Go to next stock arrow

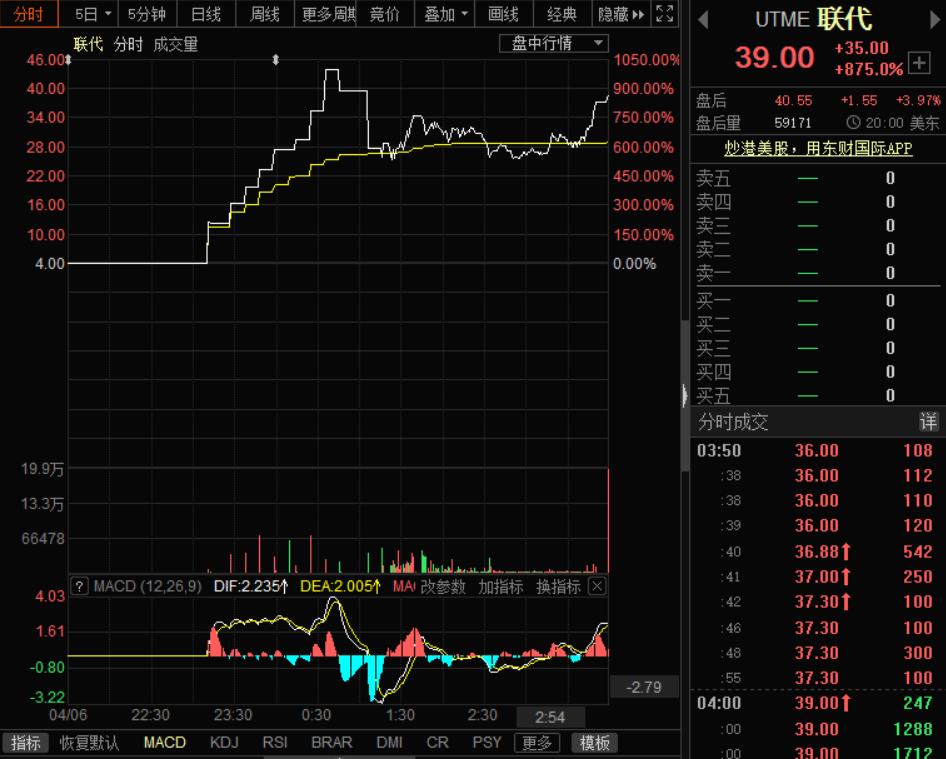pos(935,20)
